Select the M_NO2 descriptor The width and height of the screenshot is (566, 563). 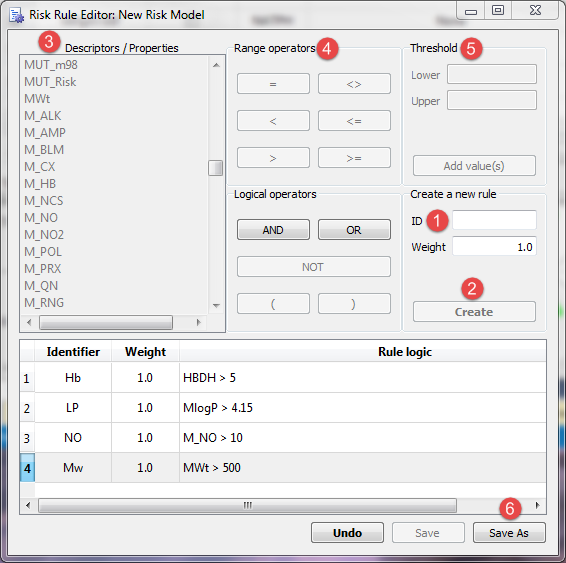coord(44,235)
